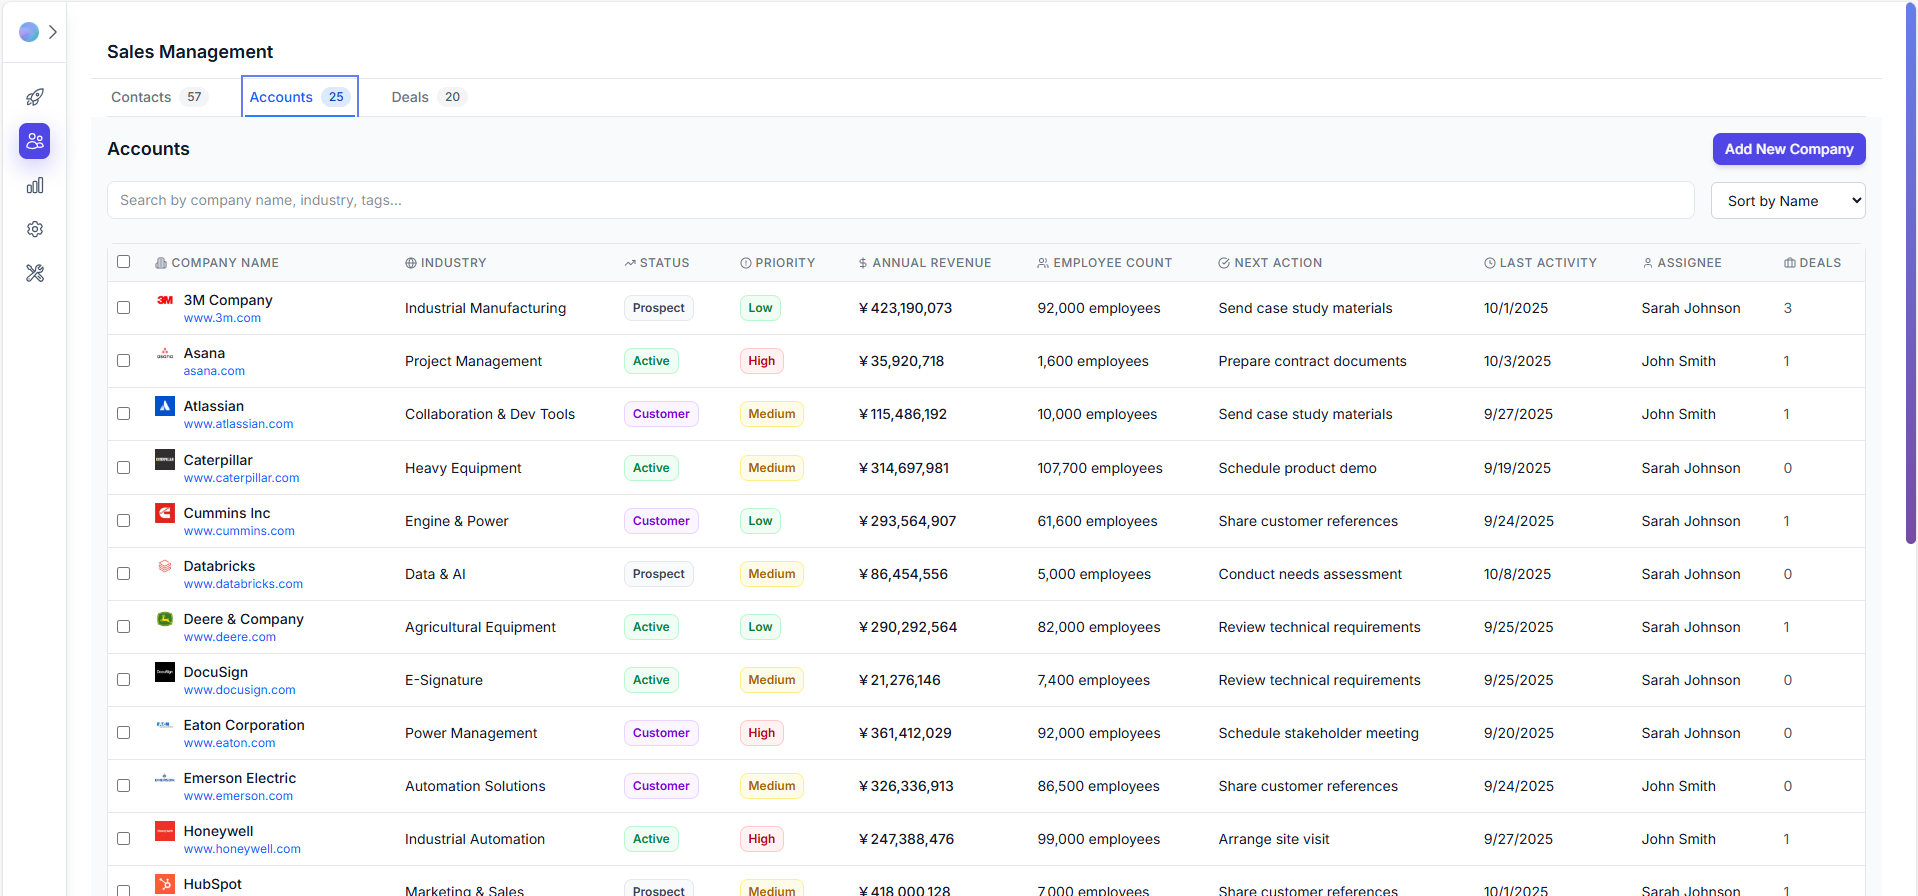Check the Asana row checkbox
The image size is (1918, 896).
(124, 361)
